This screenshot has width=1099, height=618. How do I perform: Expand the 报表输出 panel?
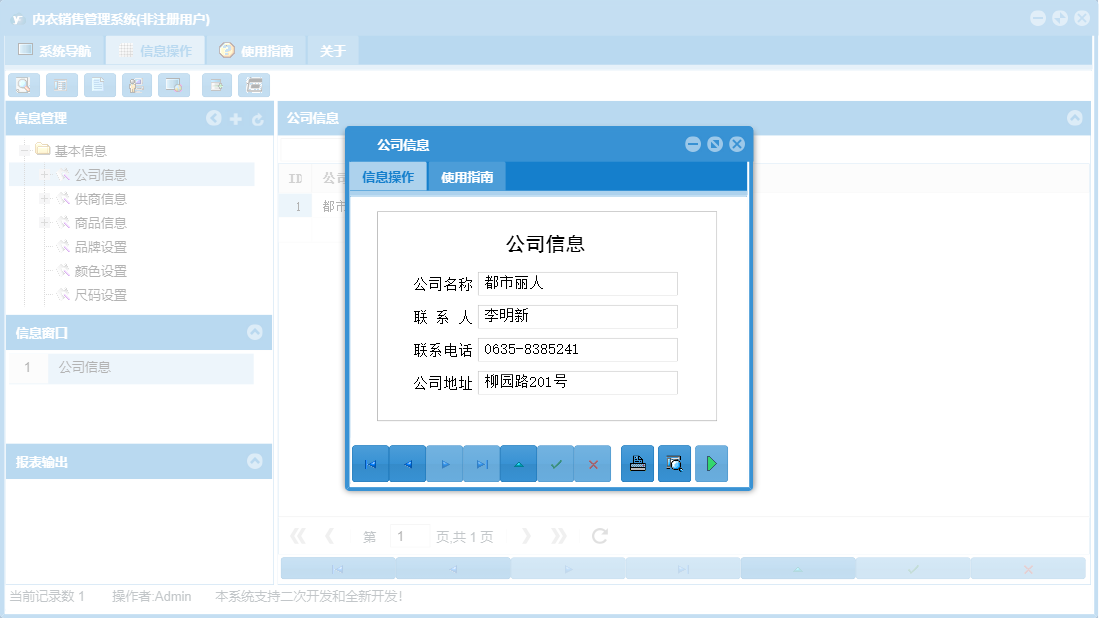tap(255, 461)
